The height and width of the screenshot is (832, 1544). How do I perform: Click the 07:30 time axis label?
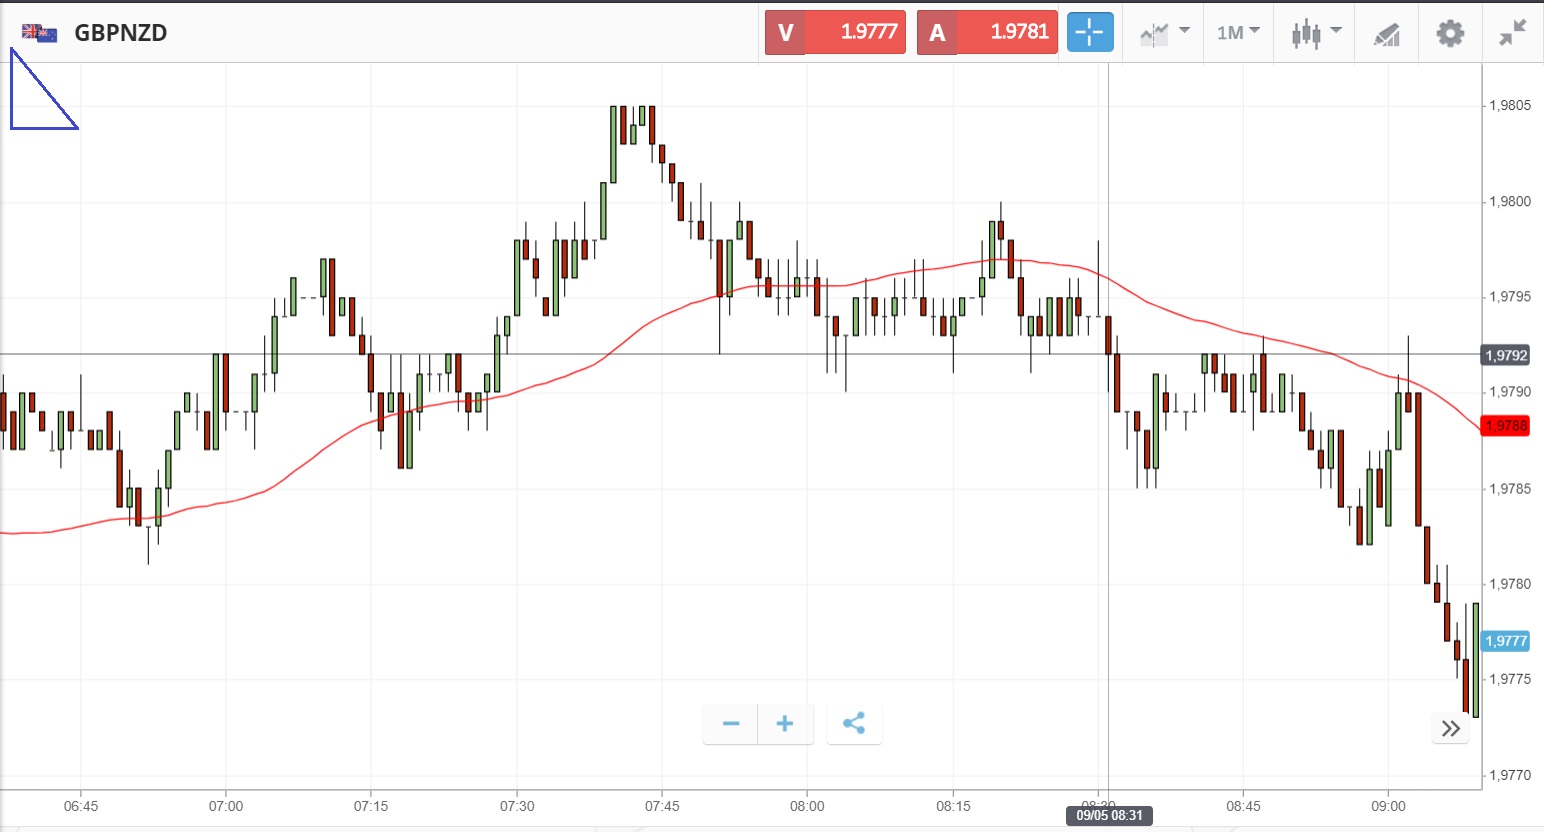click(x=517, y=806)
